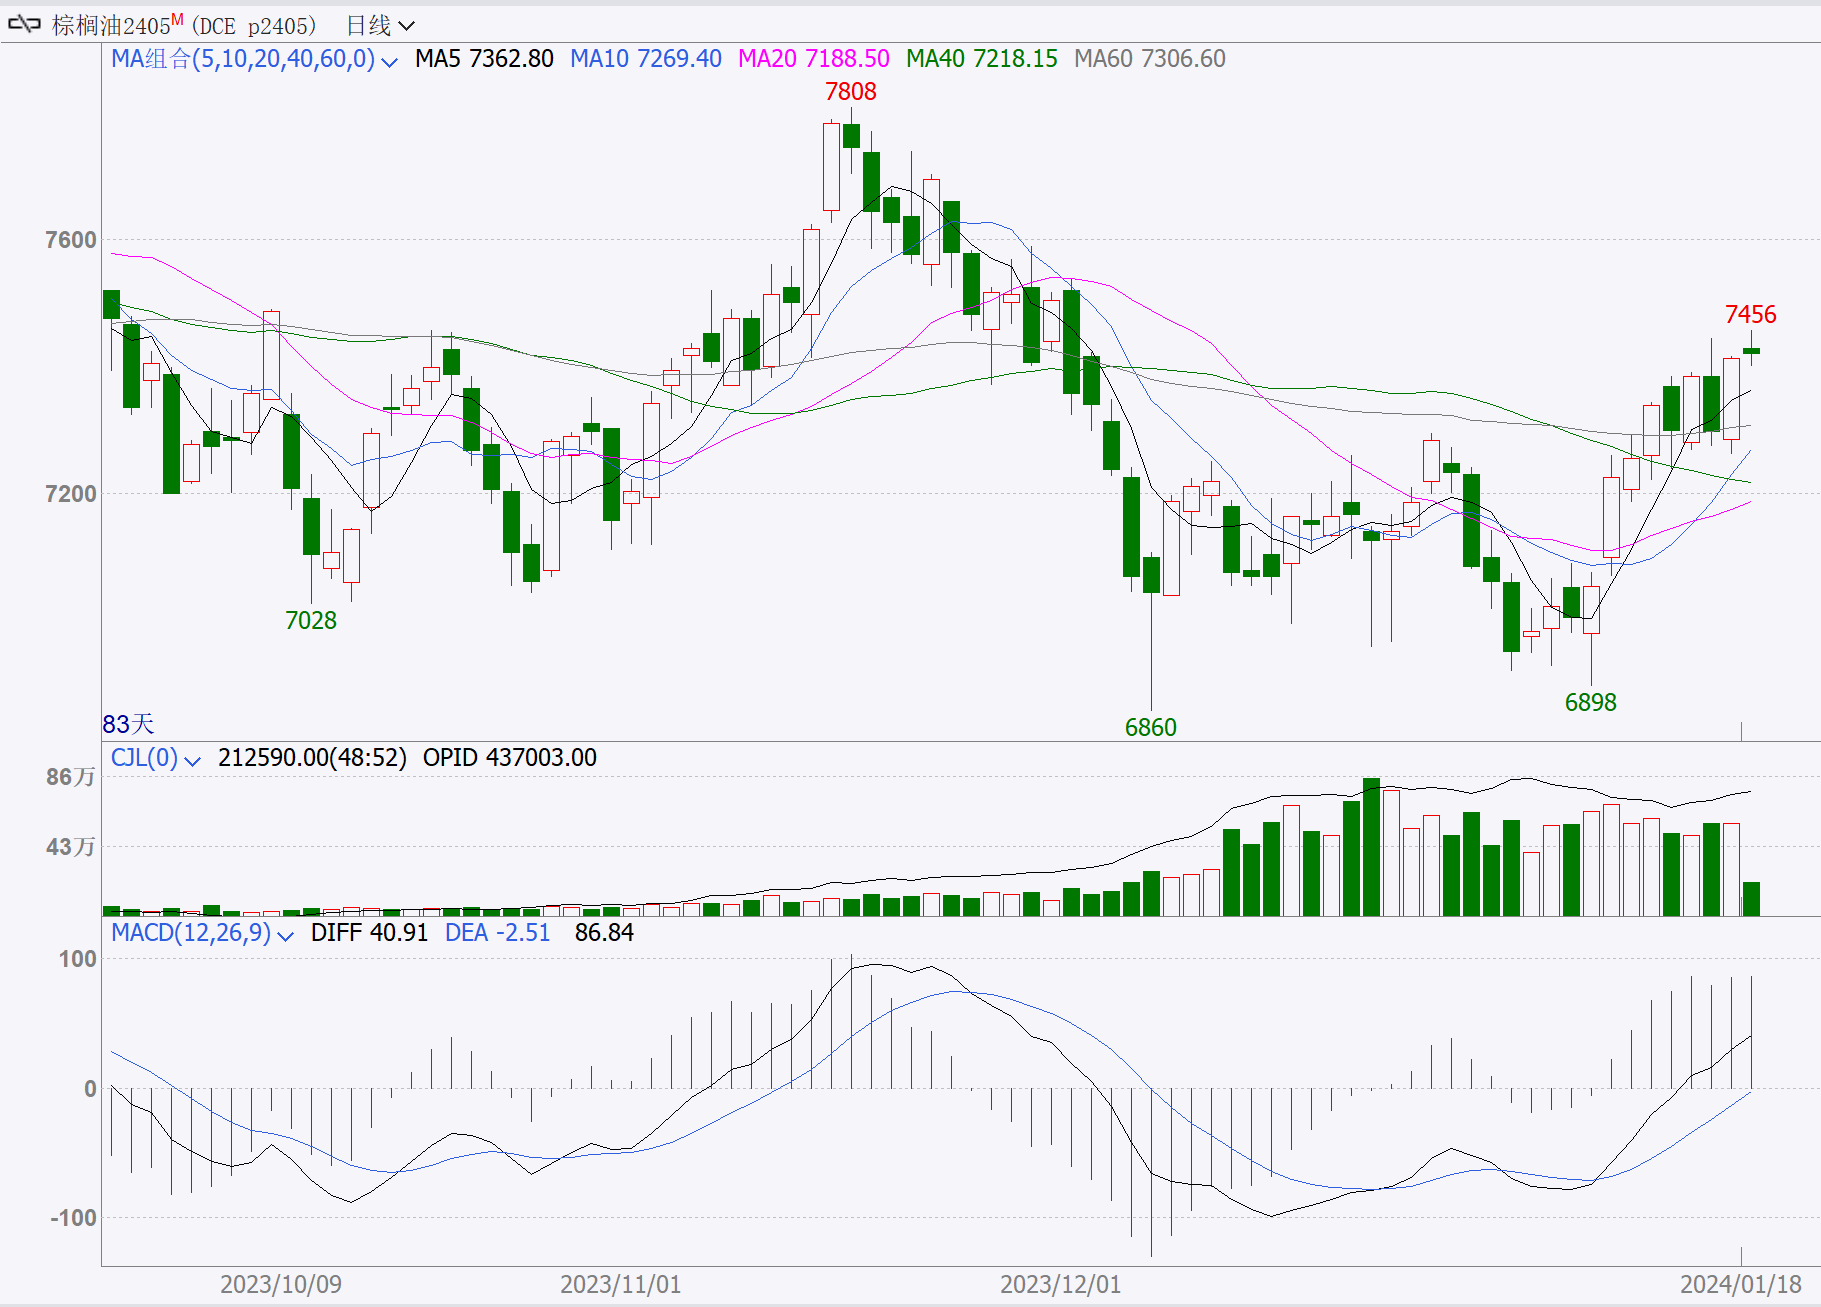Click the latest candlestick below 7456

click(x=1751, y=350)
